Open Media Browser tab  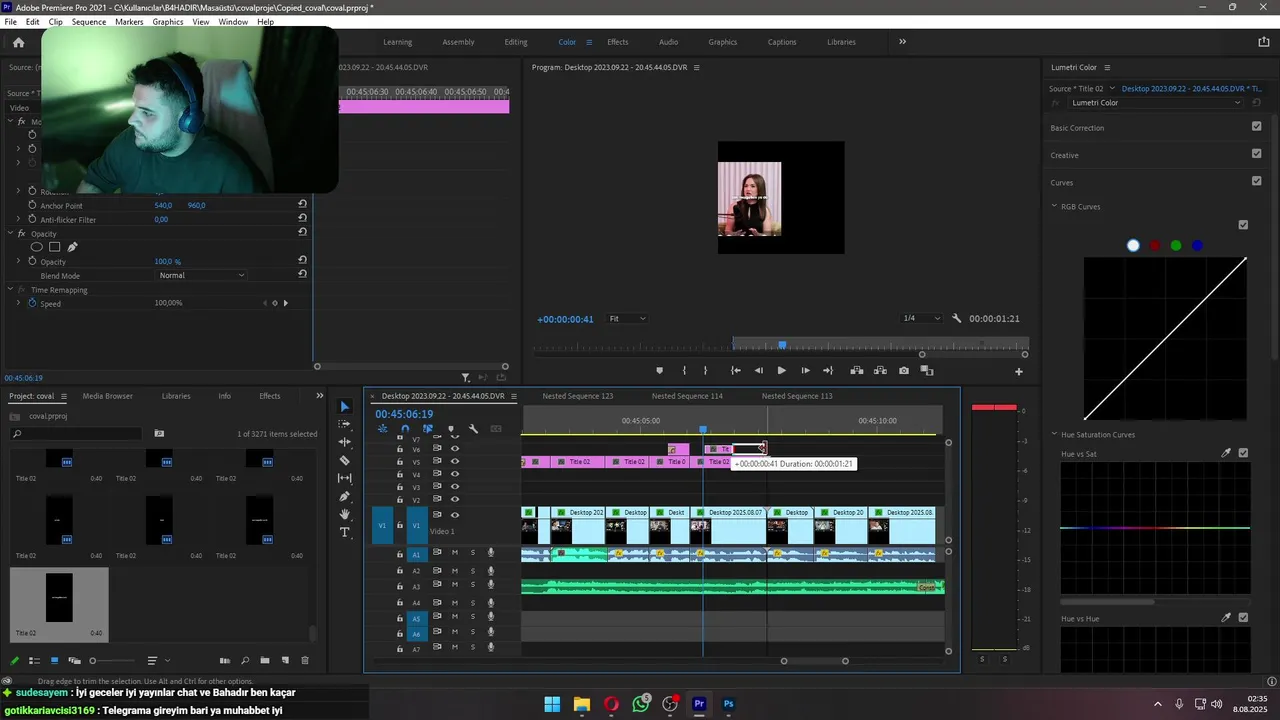point(107,396)
